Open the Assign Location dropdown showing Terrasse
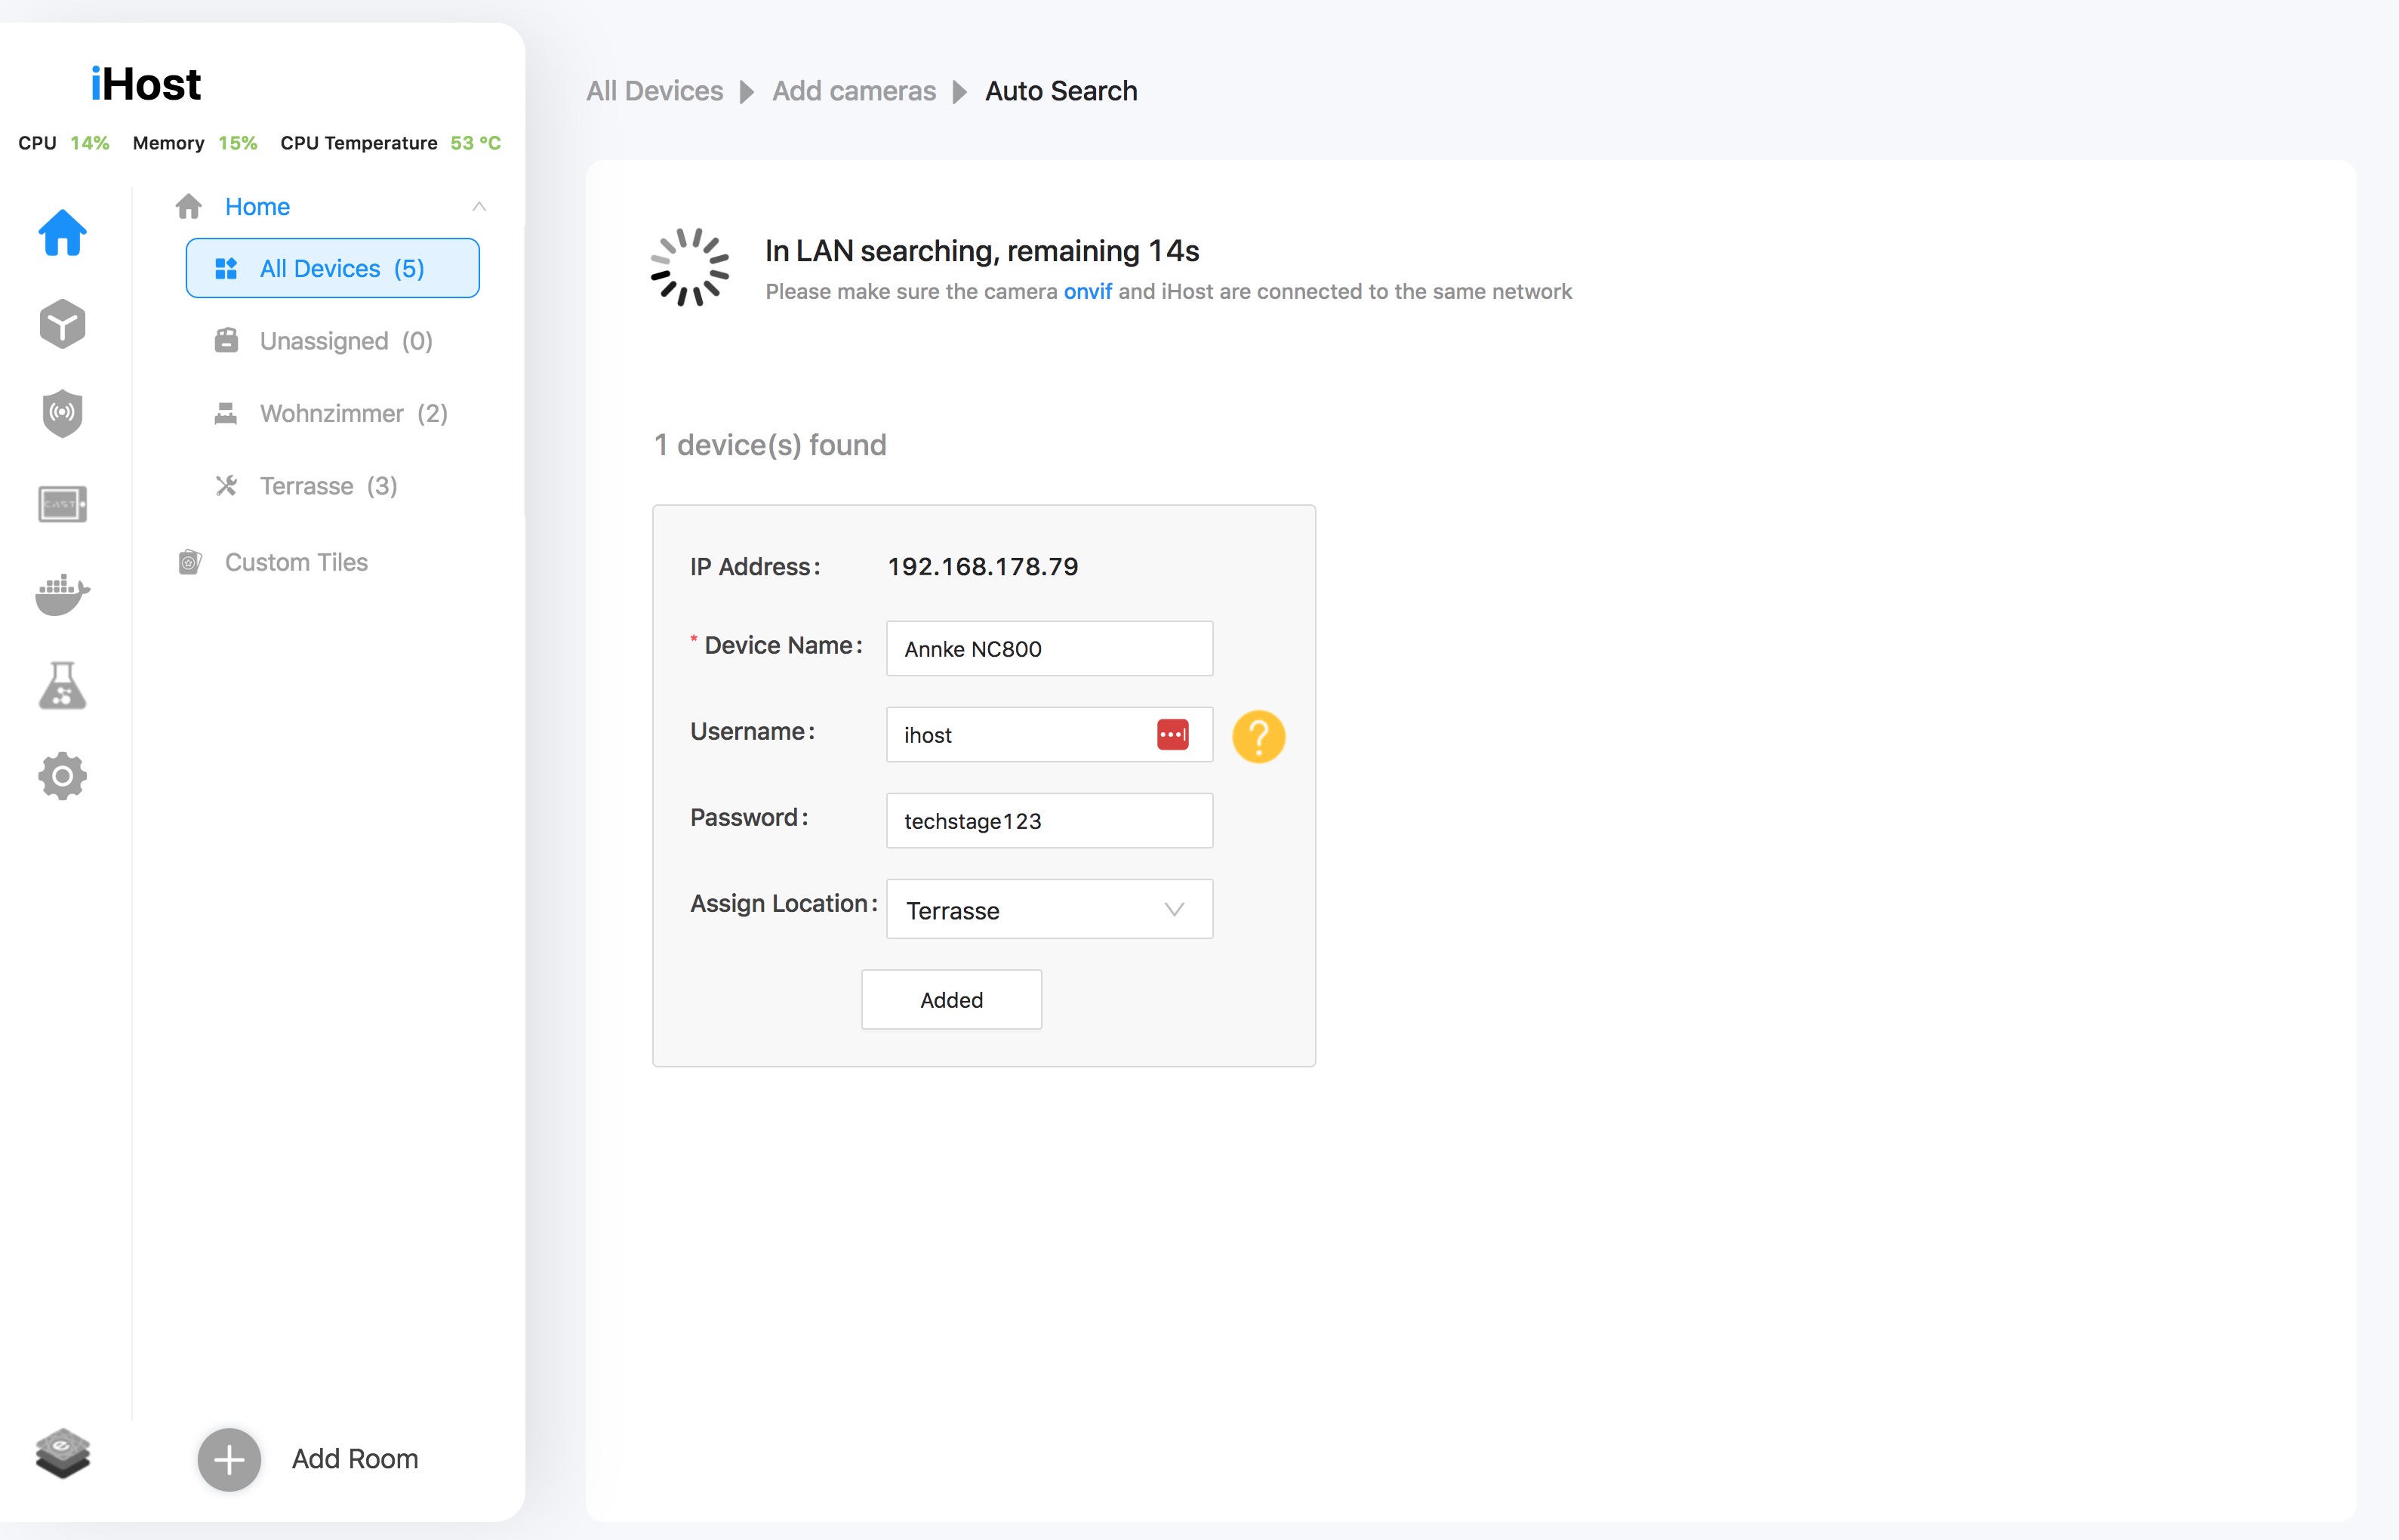This screenshot has width=2399, height=1540. click(x=1049, y=910)
